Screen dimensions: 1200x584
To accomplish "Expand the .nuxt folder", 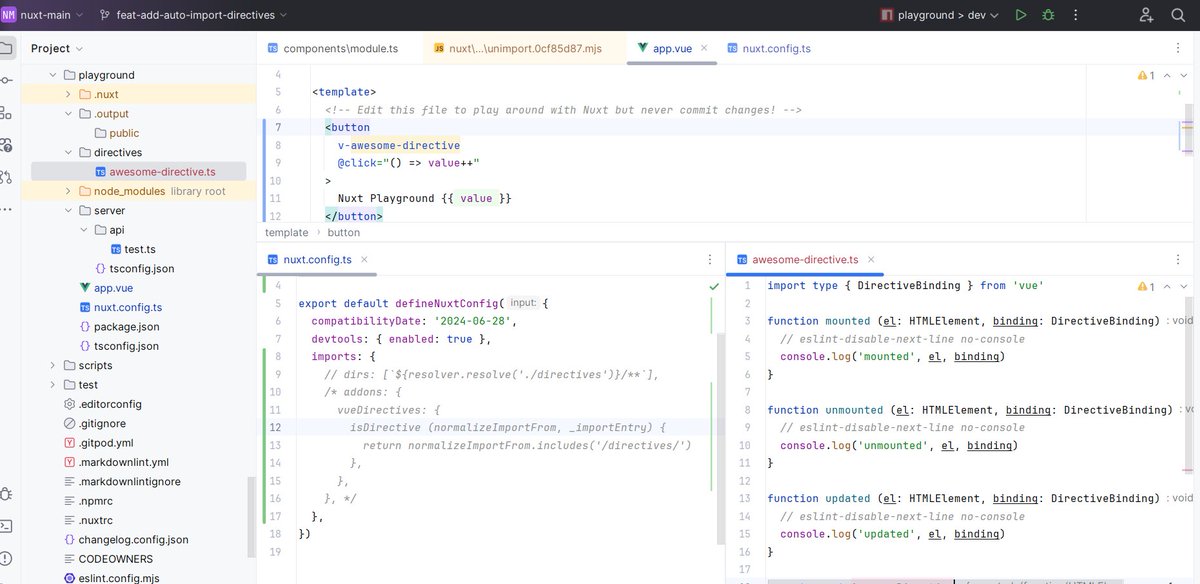I will tap(69, 94).
